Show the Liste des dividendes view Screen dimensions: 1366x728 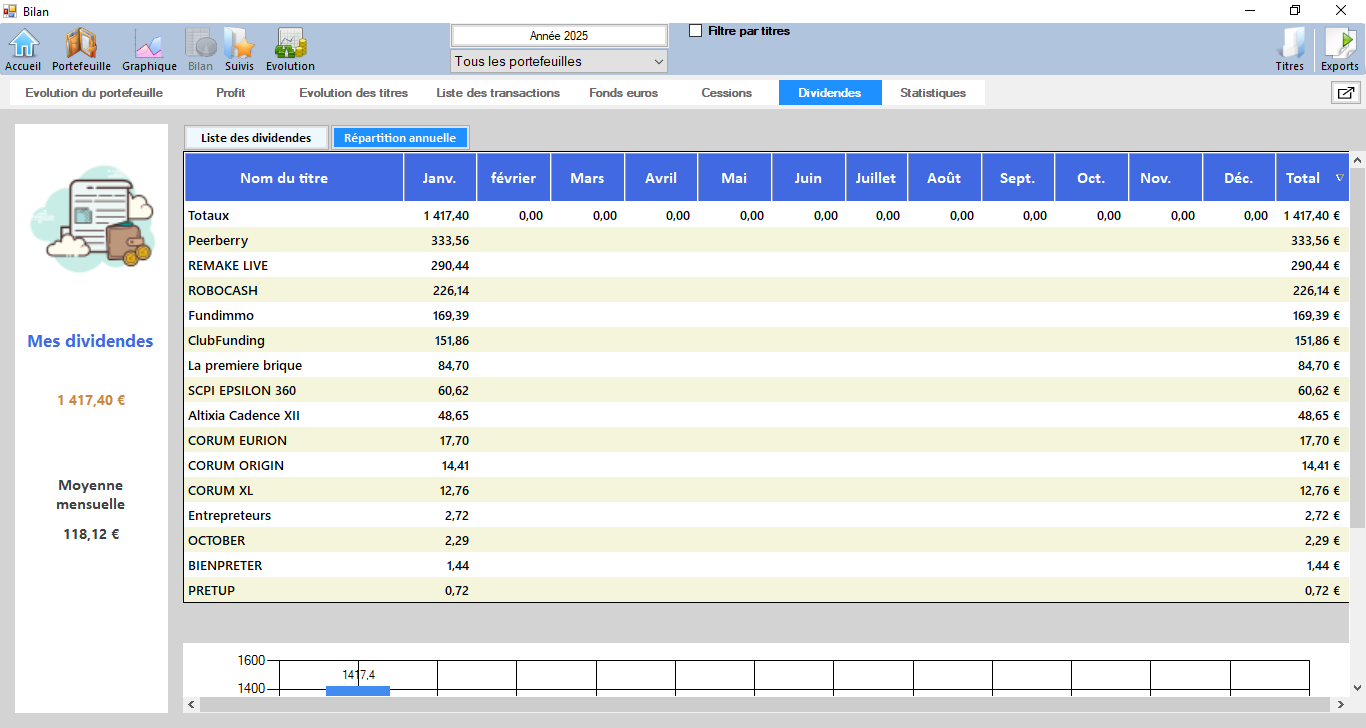[256, 138]
